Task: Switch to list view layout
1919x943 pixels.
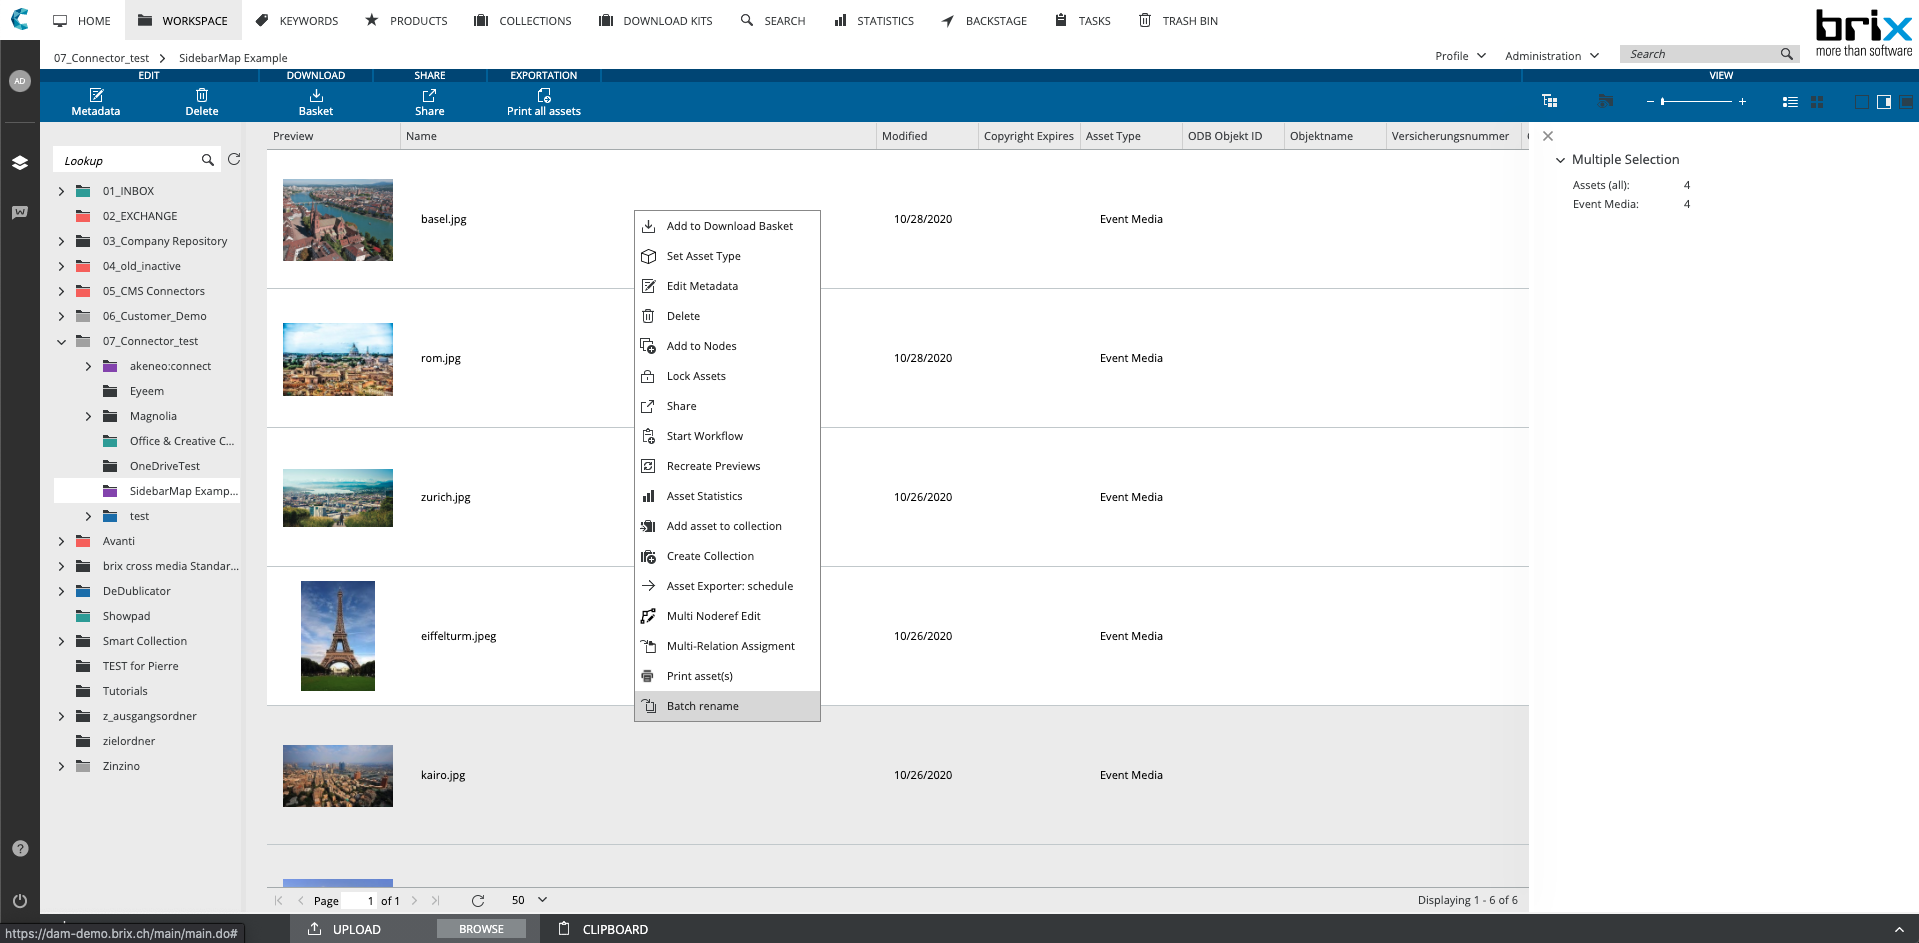Action: [x=1790, y=102]
